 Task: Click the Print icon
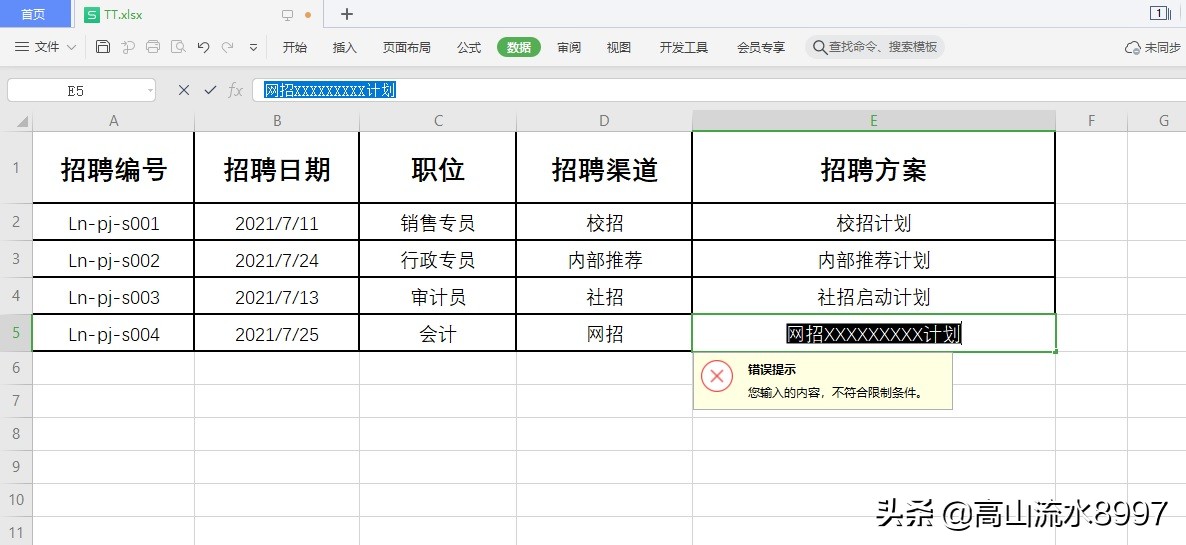click(x=153, y=47)
